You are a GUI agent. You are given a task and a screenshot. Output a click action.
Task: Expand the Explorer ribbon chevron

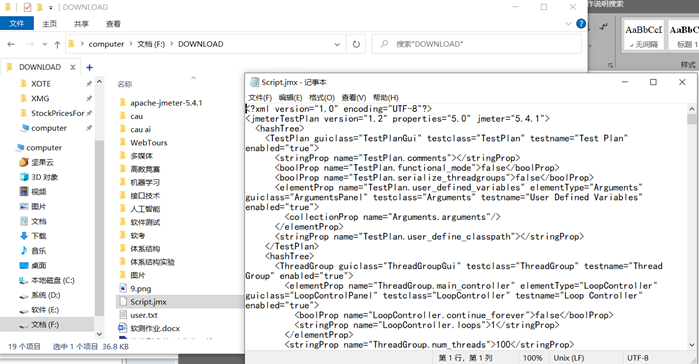568,24
